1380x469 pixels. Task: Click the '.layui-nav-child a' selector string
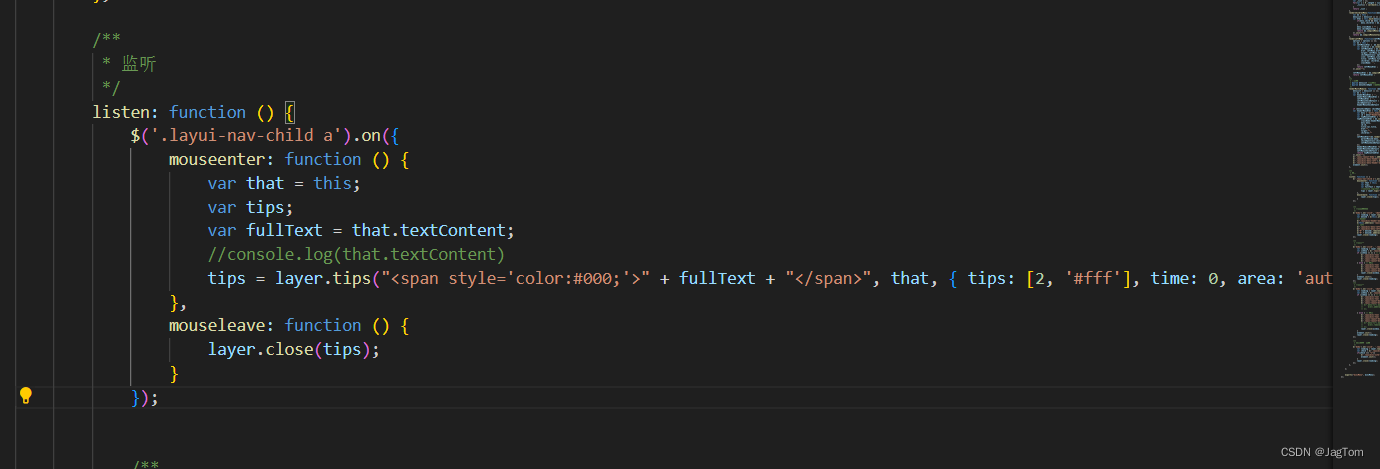(248, 135)
